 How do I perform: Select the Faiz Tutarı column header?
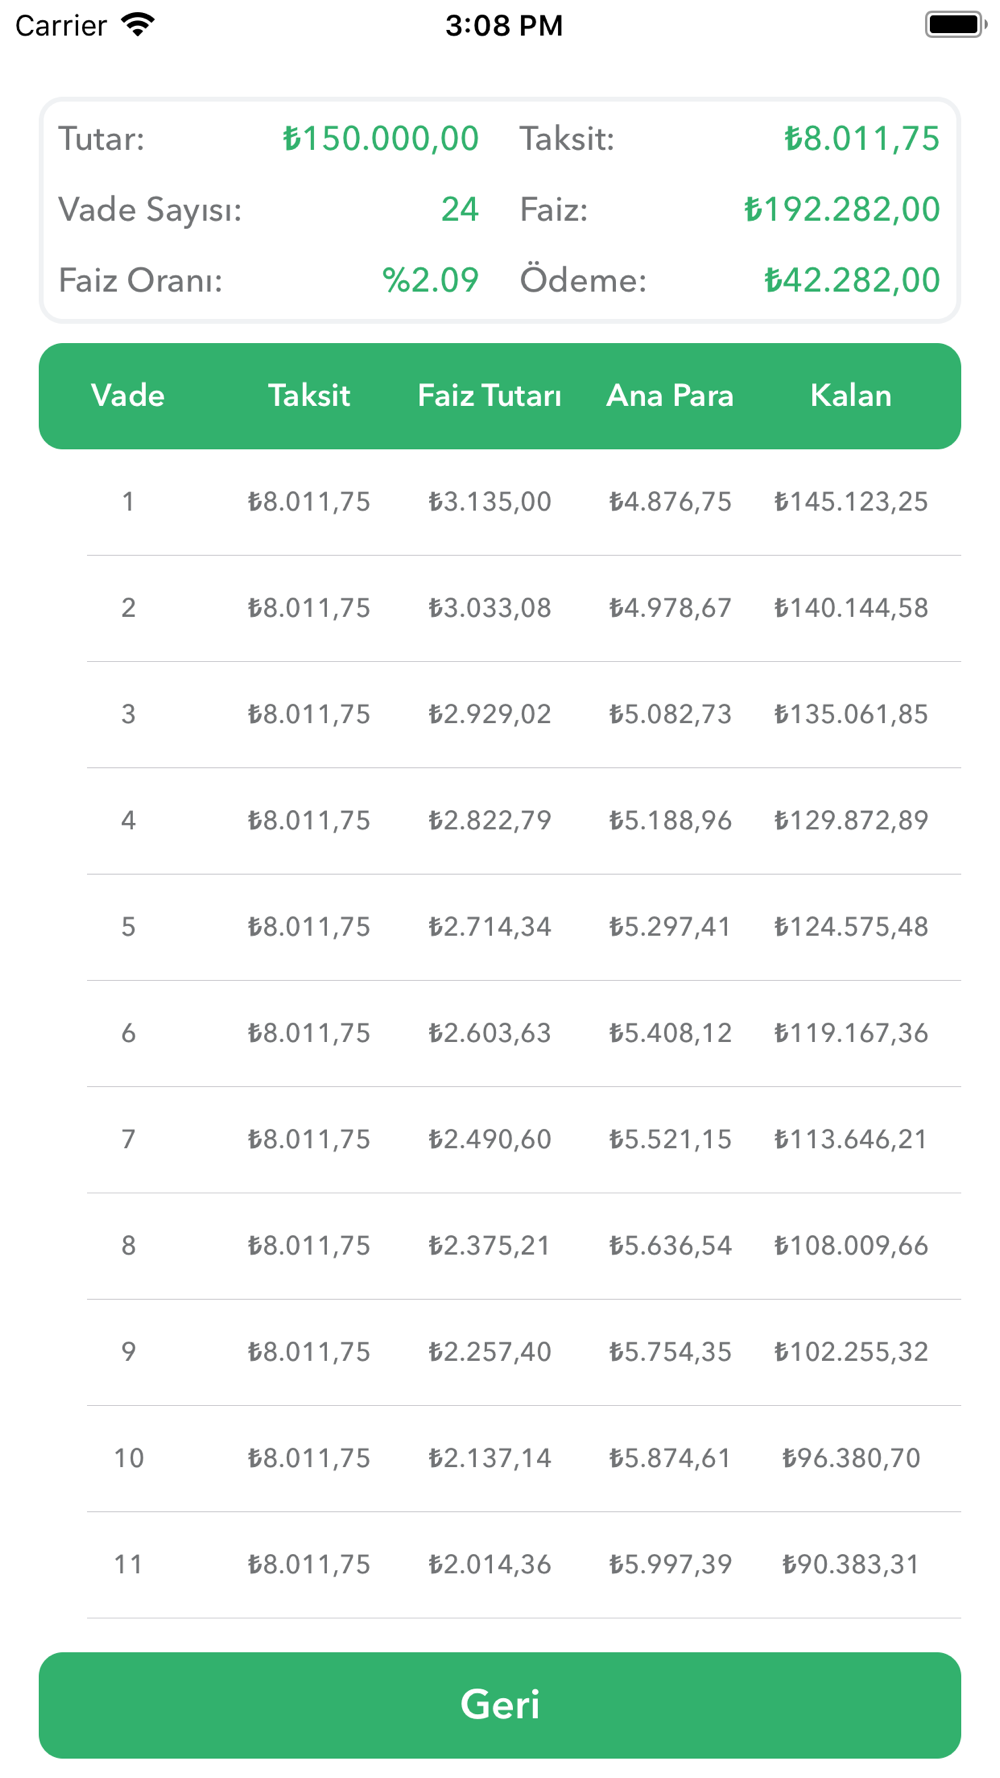click(489, 396)
